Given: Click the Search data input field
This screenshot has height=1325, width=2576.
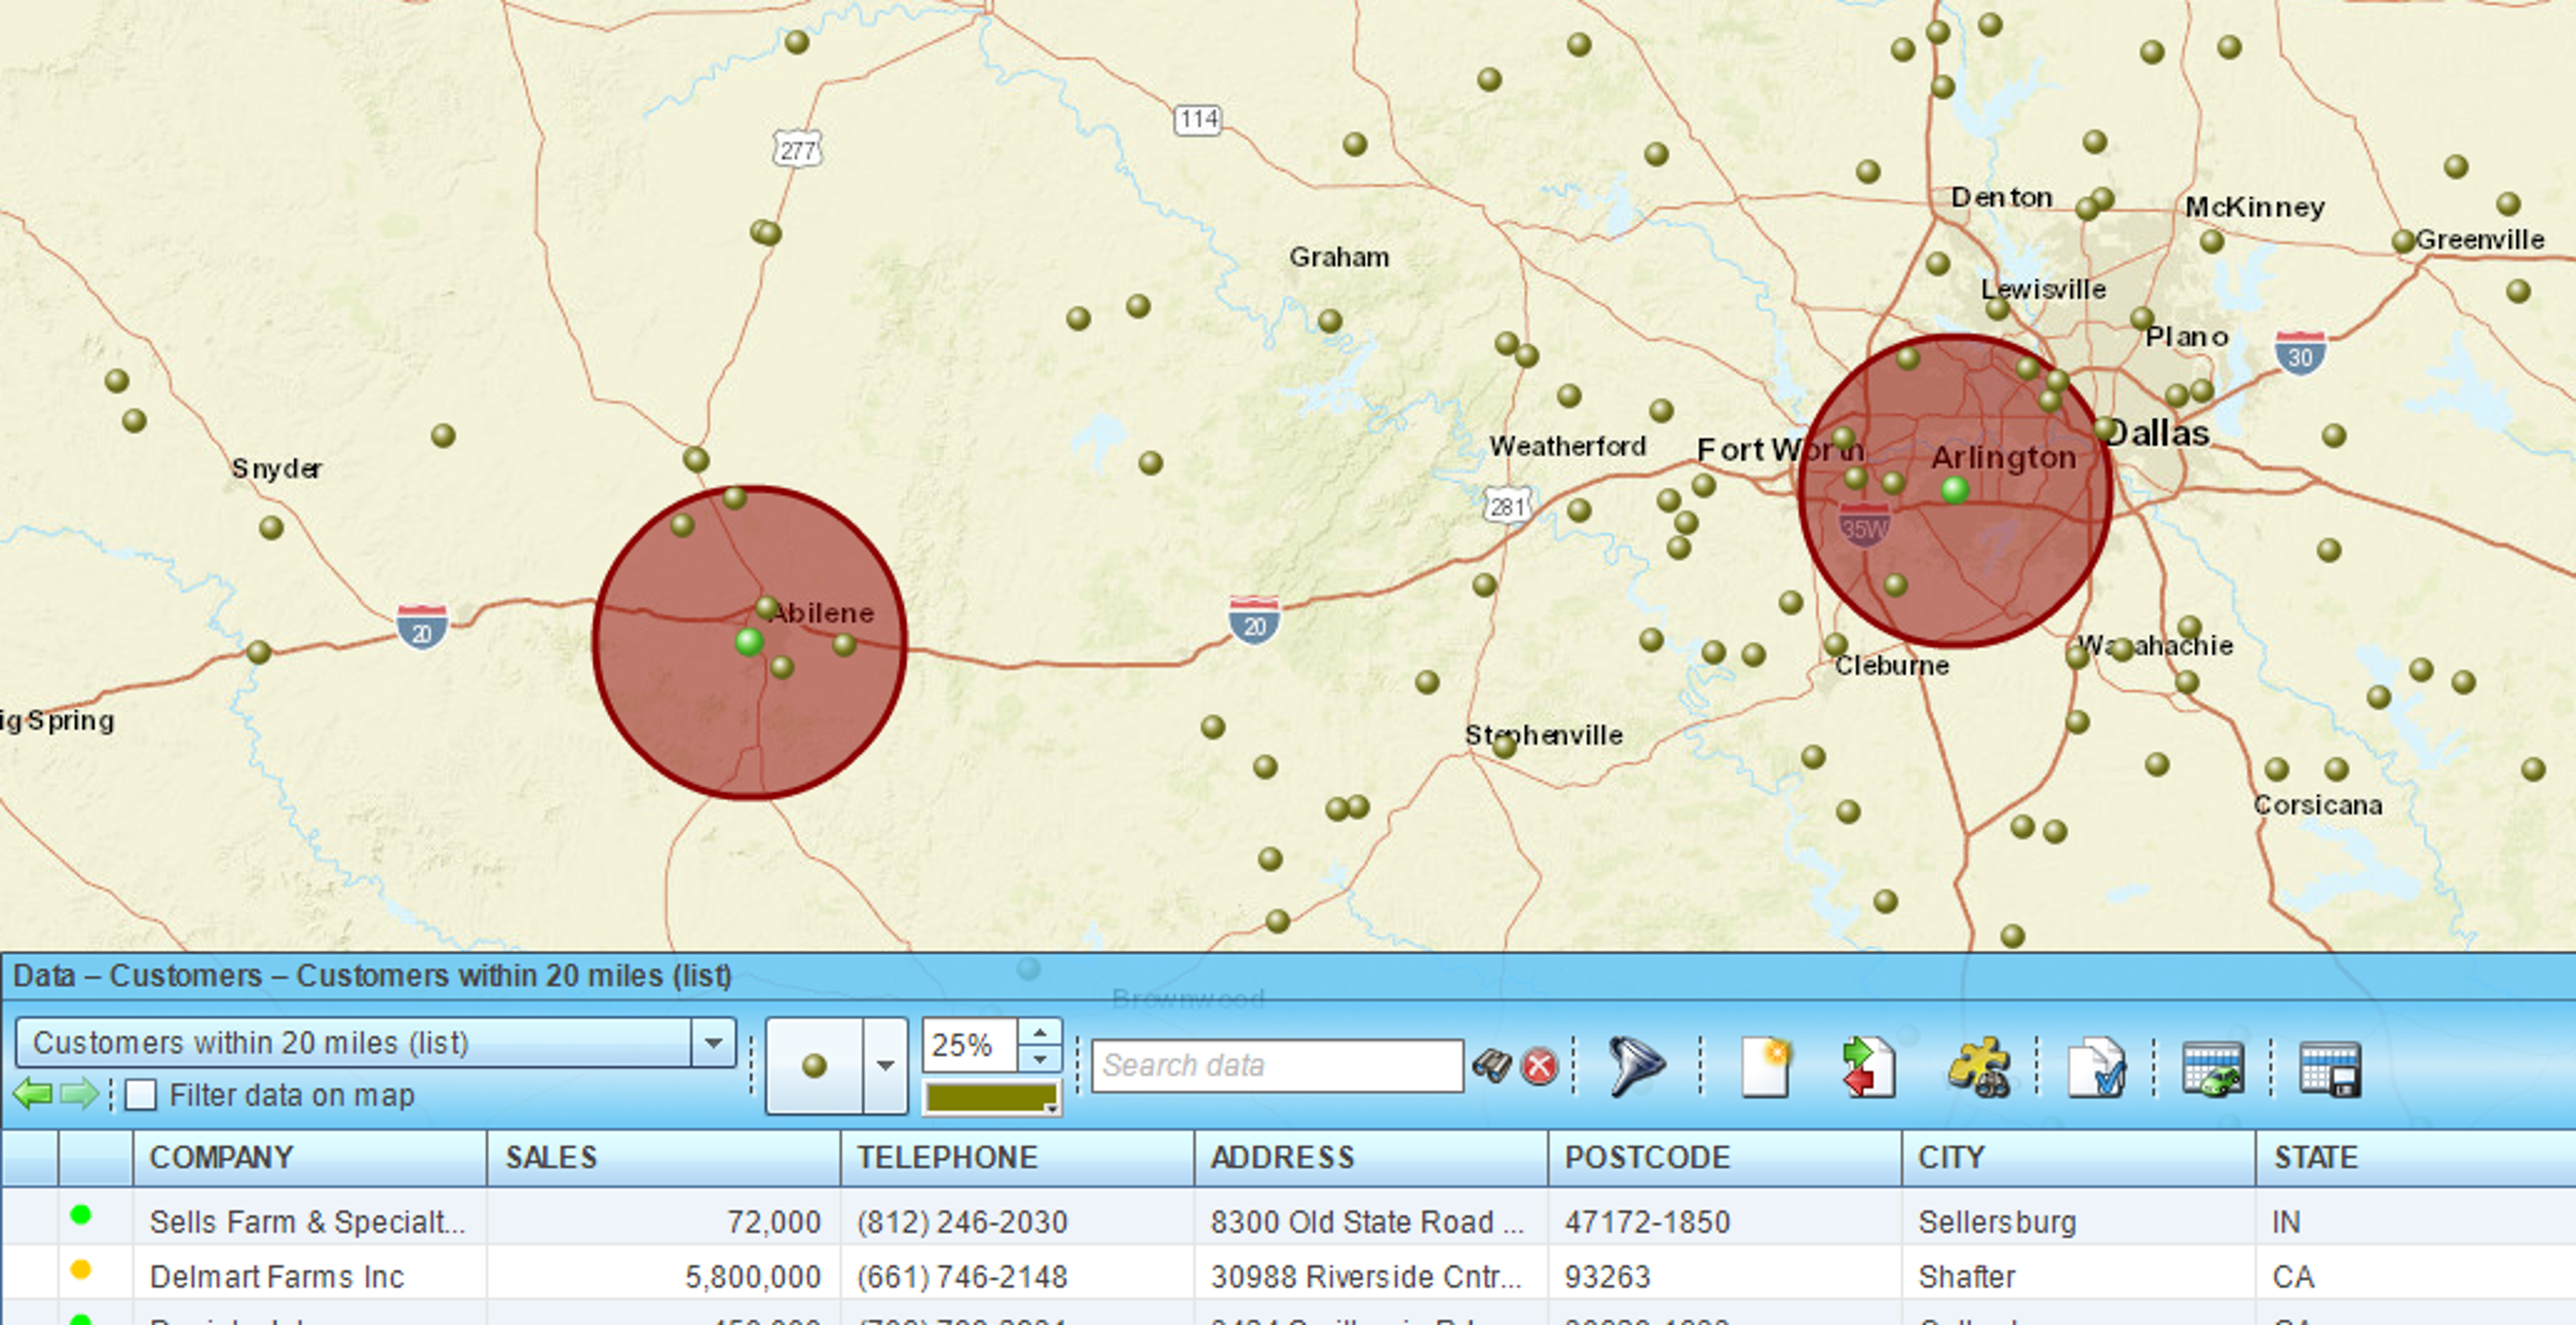Looking at the screenshot, I should pos(1277,1066).
